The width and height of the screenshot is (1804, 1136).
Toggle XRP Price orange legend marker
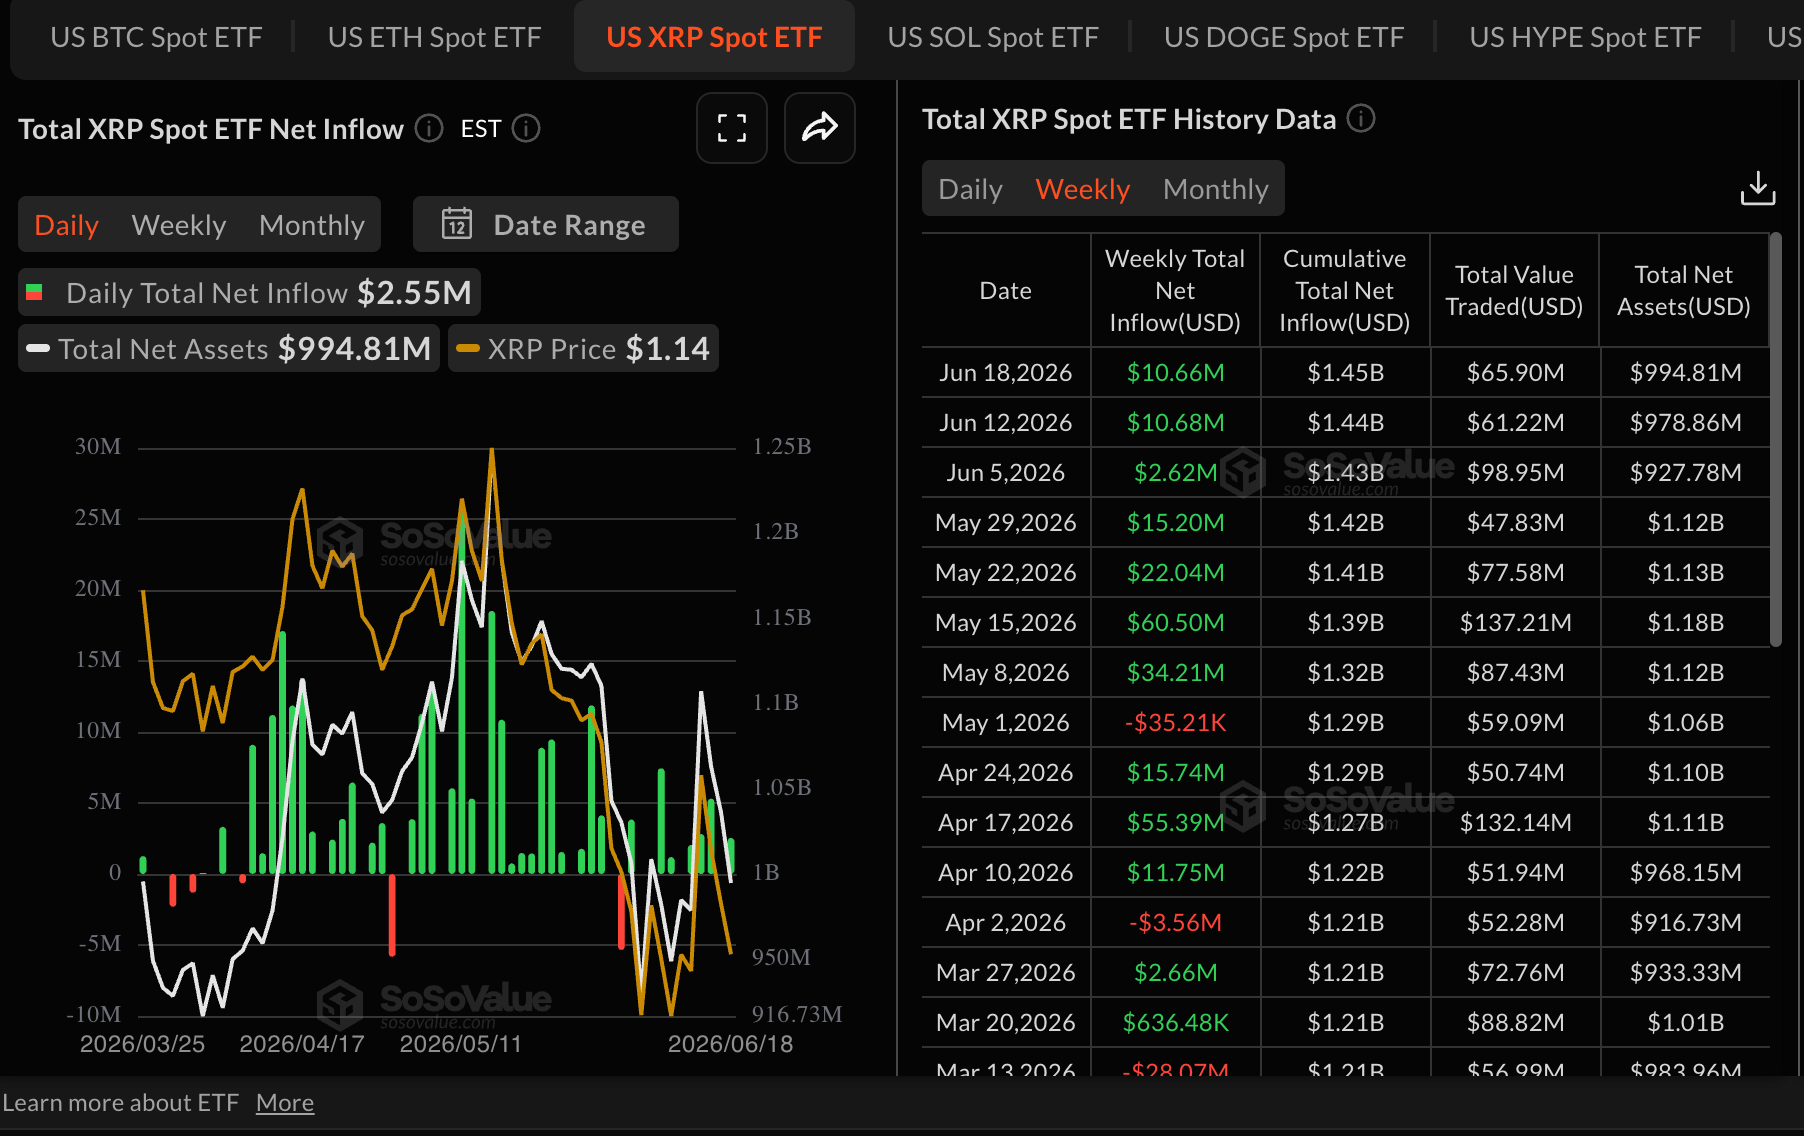coord(468,348)
